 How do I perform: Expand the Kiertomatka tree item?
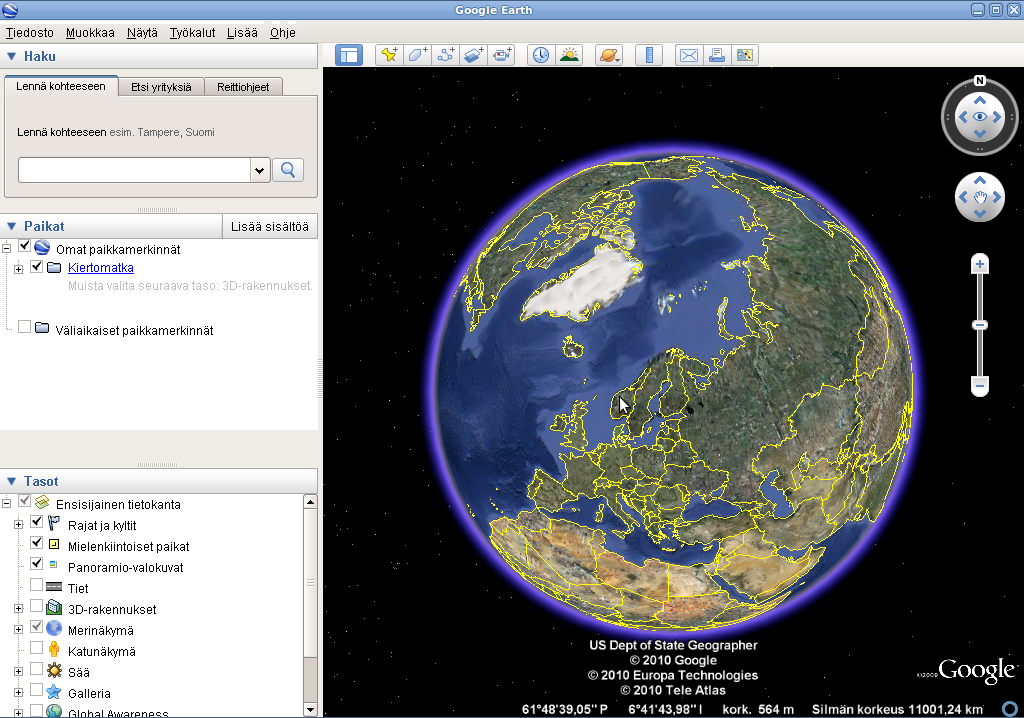[18, 268]
